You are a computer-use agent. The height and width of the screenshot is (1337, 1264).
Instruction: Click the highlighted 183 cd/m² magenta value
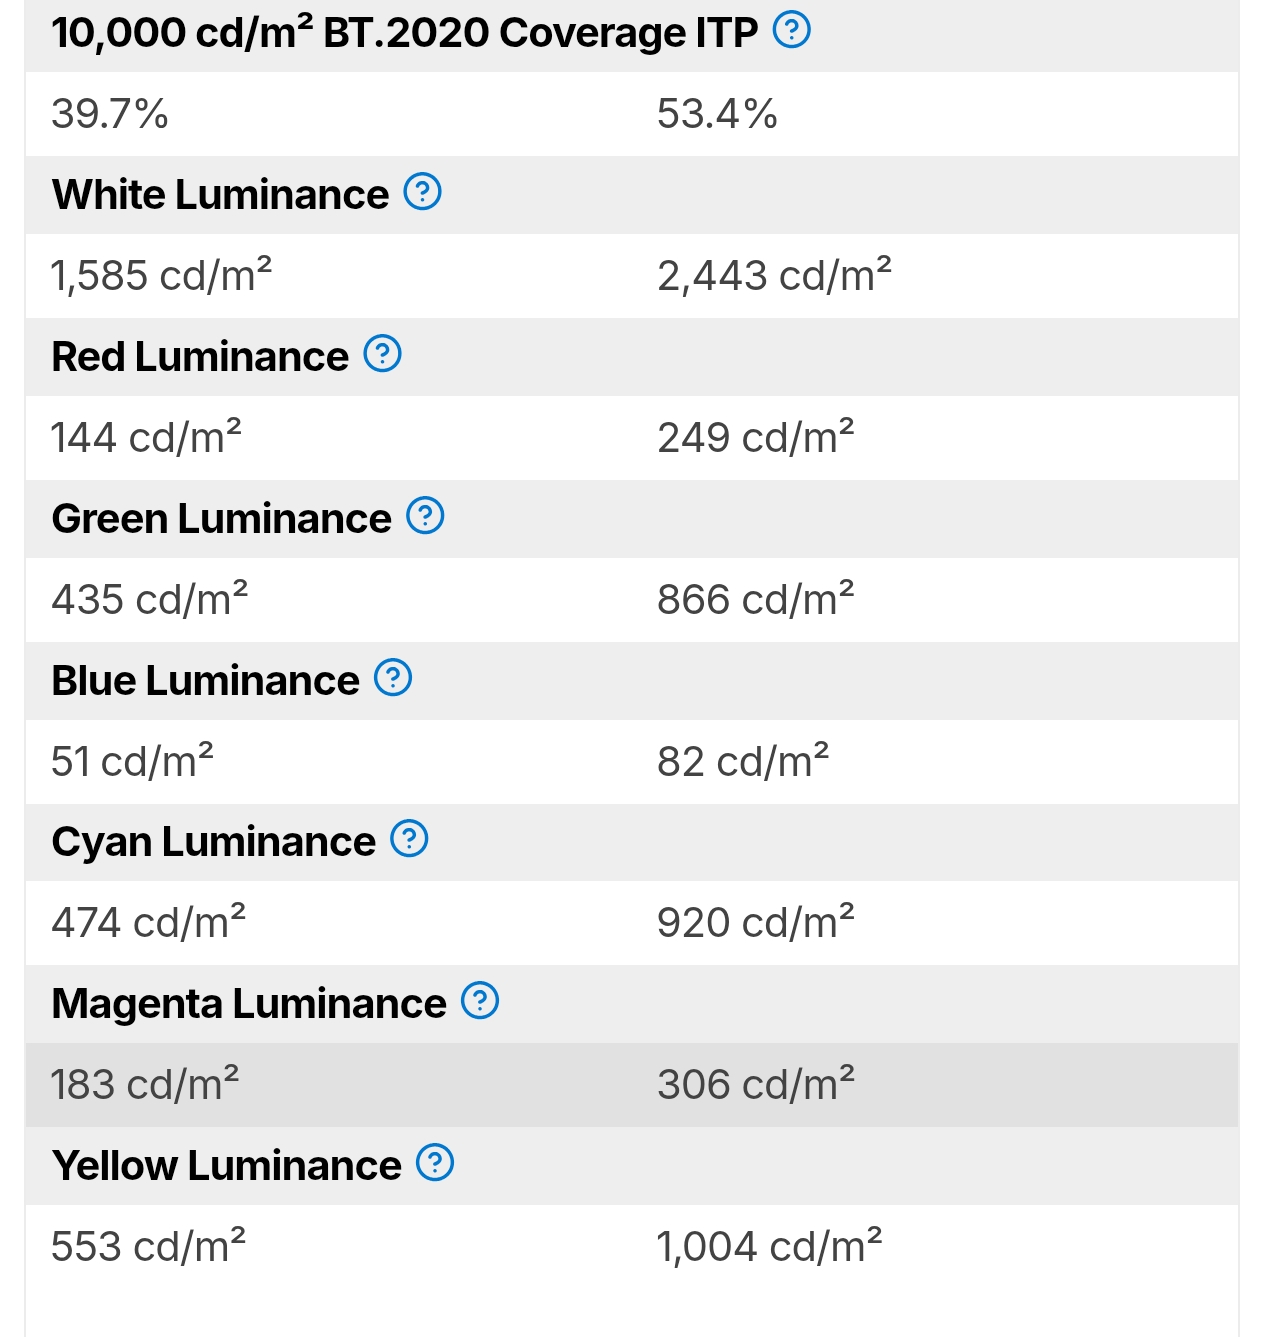click(x=145, y=1084)
